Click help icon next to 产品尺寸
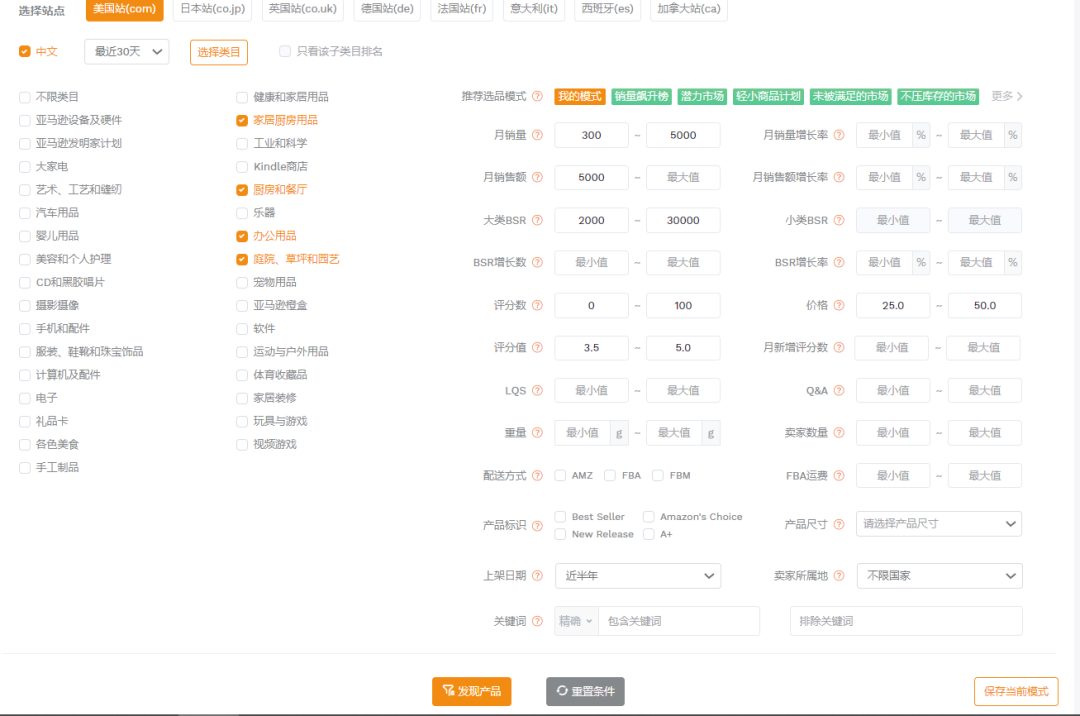This screenshot has width=1080, height=716. (x=839, y=524)
